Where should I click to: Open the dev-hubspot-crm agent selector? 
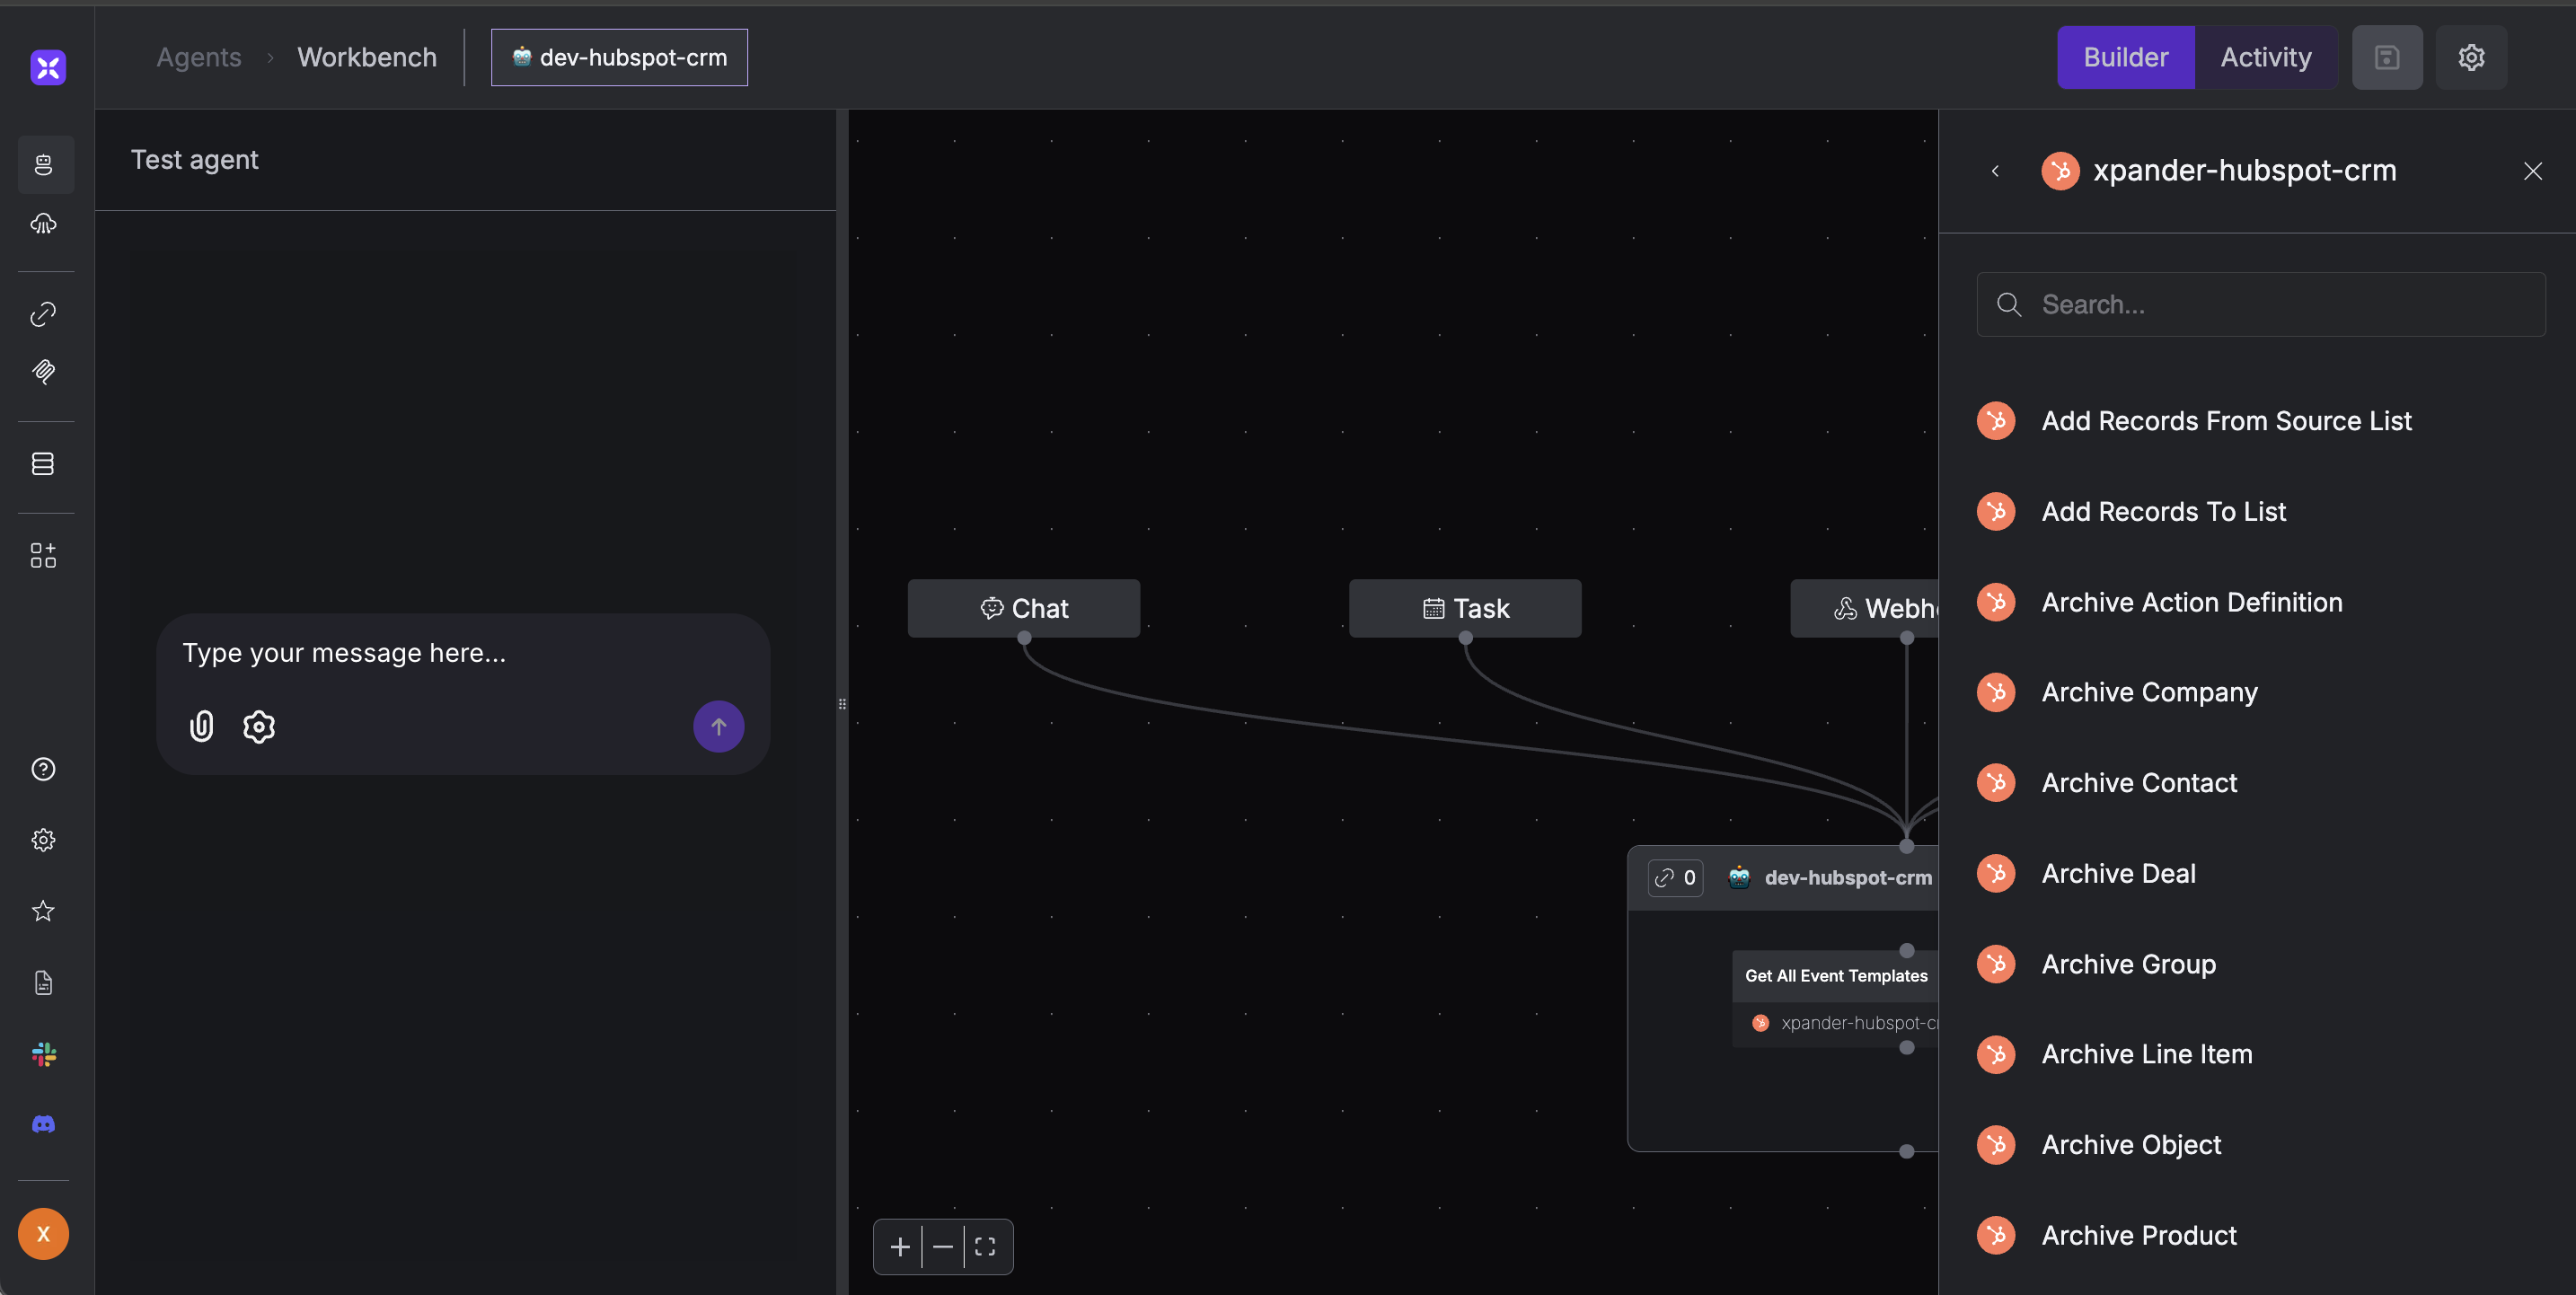tap(619, 58)
